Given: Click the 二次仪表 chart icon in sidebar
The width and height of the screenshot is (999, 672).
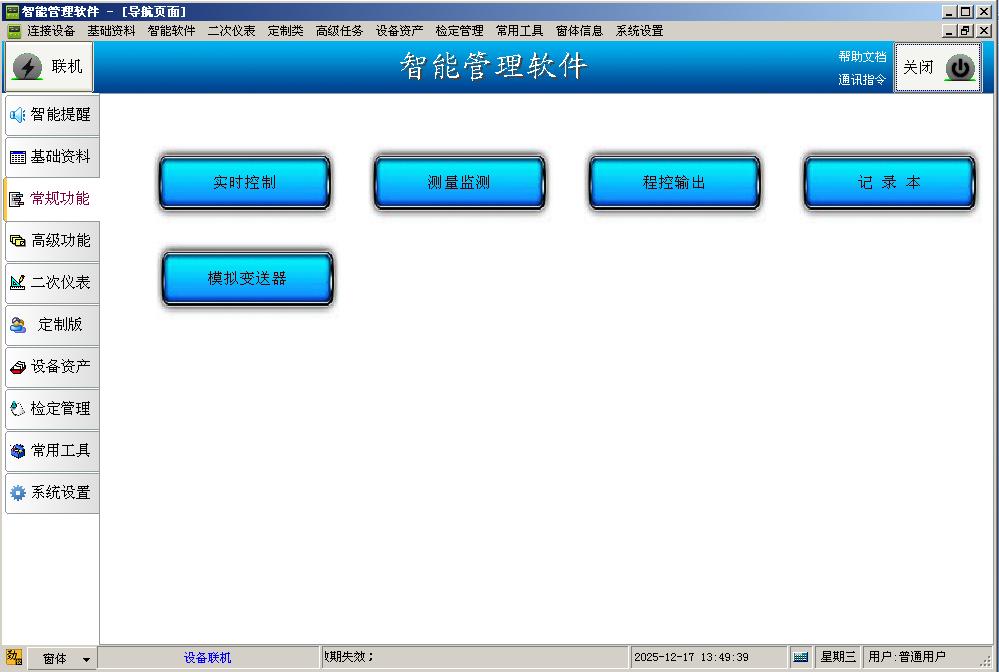Looking at the screenshot, I should (x=17, y=283).
